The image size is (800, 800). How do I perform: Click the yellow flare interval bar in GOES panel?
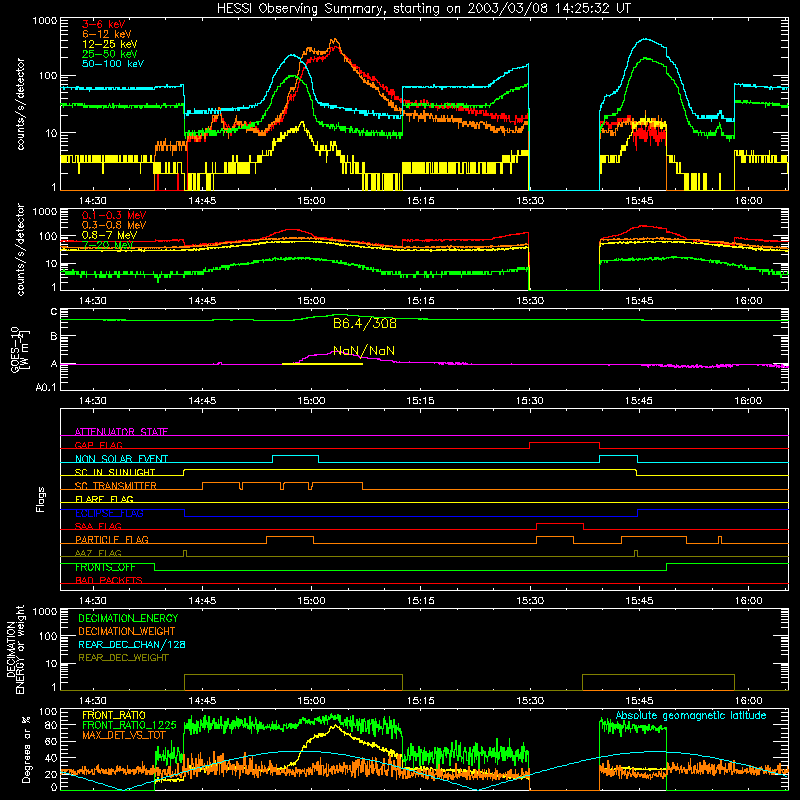click(x=322, y=364)
